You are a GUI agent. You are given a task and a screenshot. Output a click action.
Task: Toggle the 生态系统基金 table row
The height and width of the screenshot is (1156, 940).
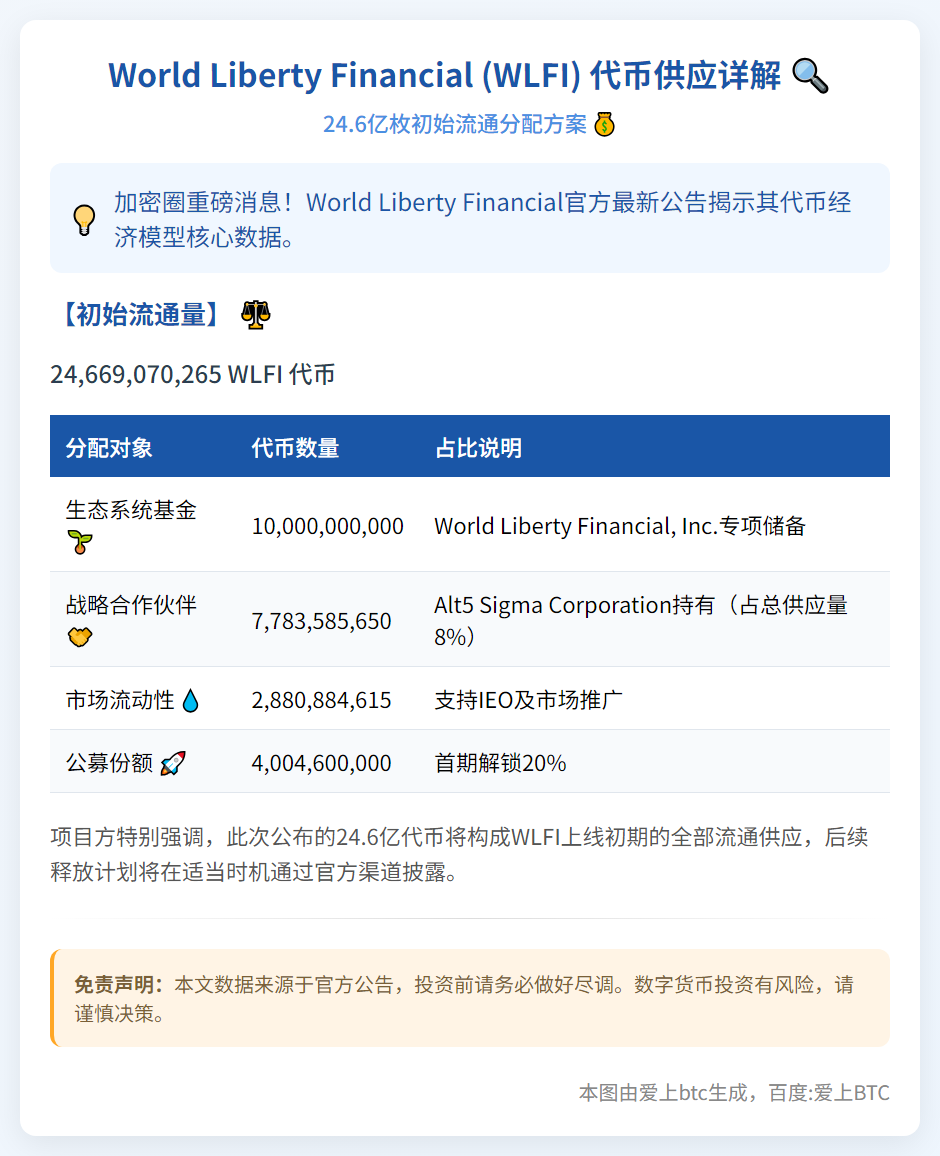470,525
